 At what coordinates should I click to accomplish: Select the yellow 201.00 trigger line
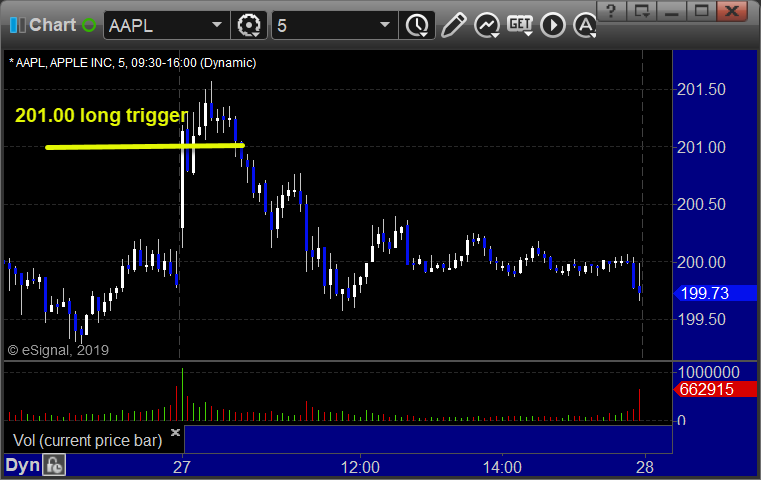(145, 146)
